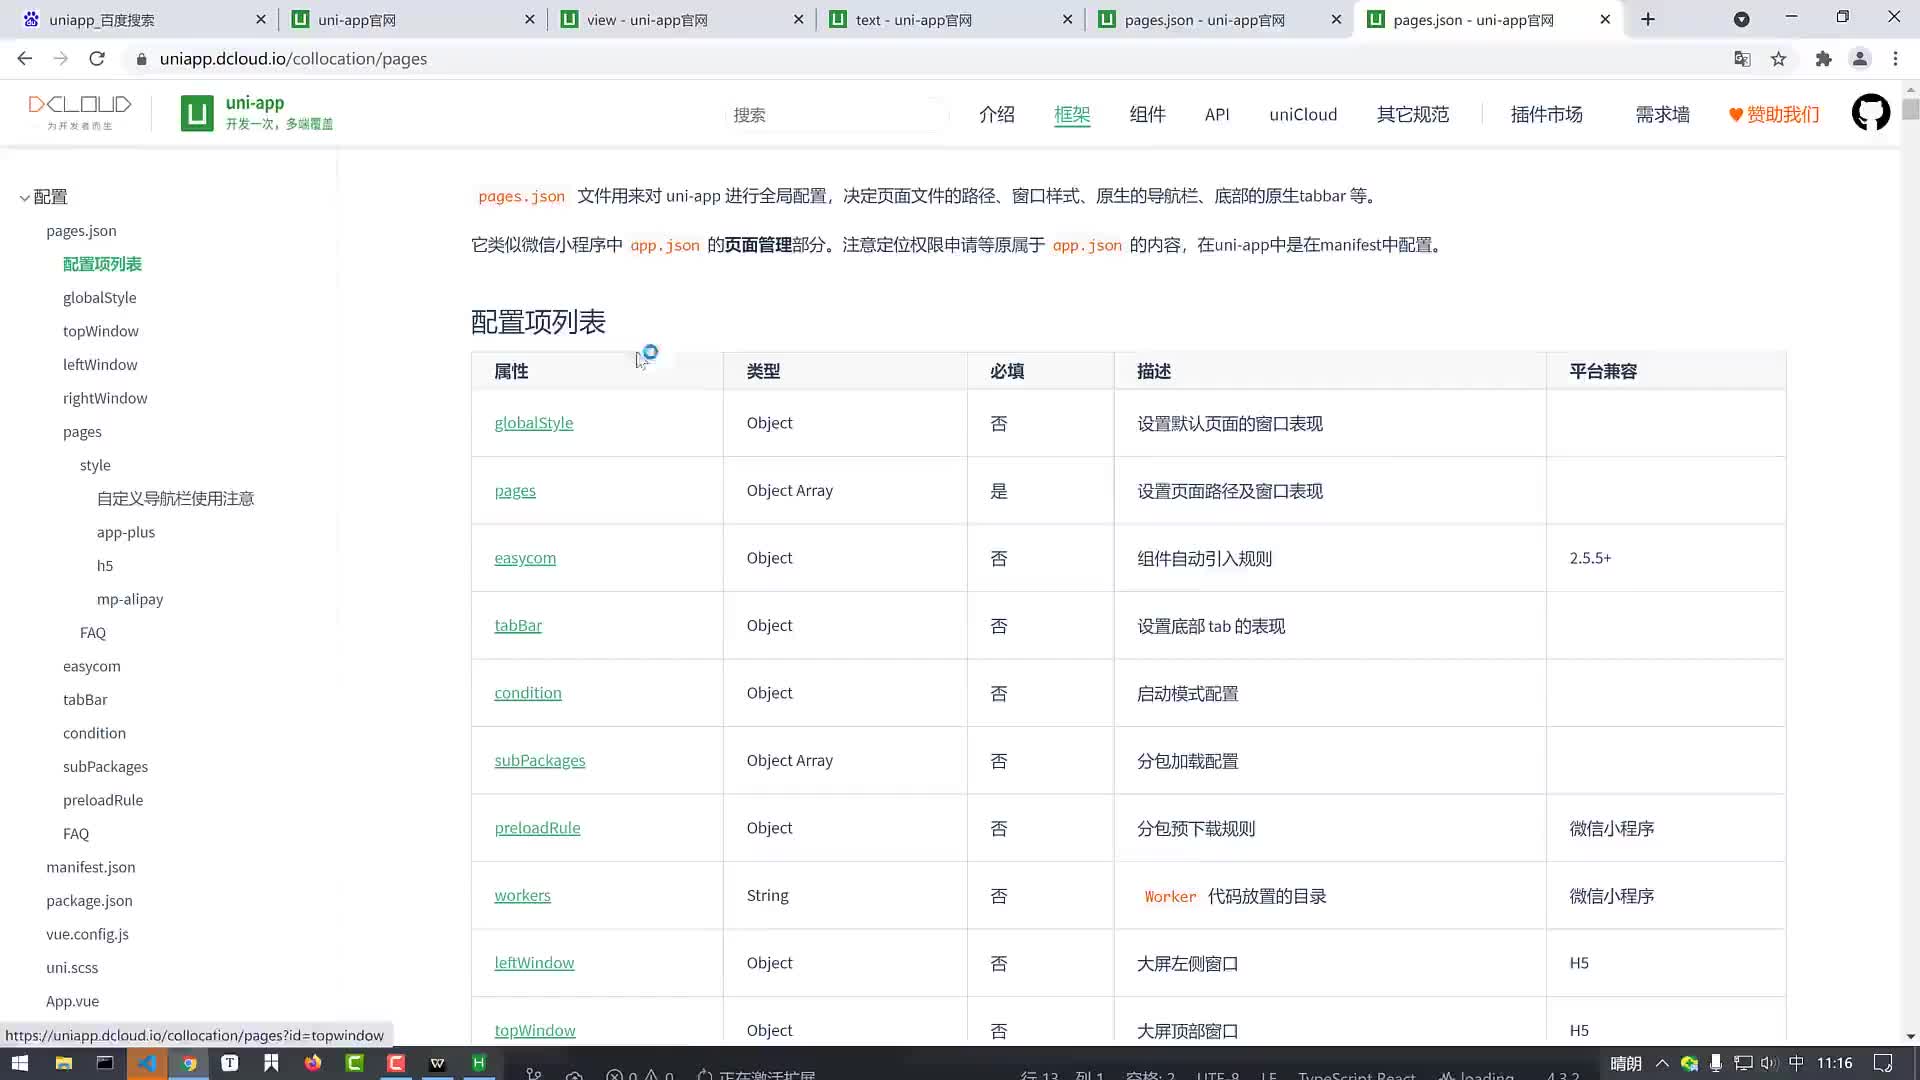Select rightWindow in the sidebar
The width and height of the screenshot is (1920, 1080).
(x=105, y=398)
